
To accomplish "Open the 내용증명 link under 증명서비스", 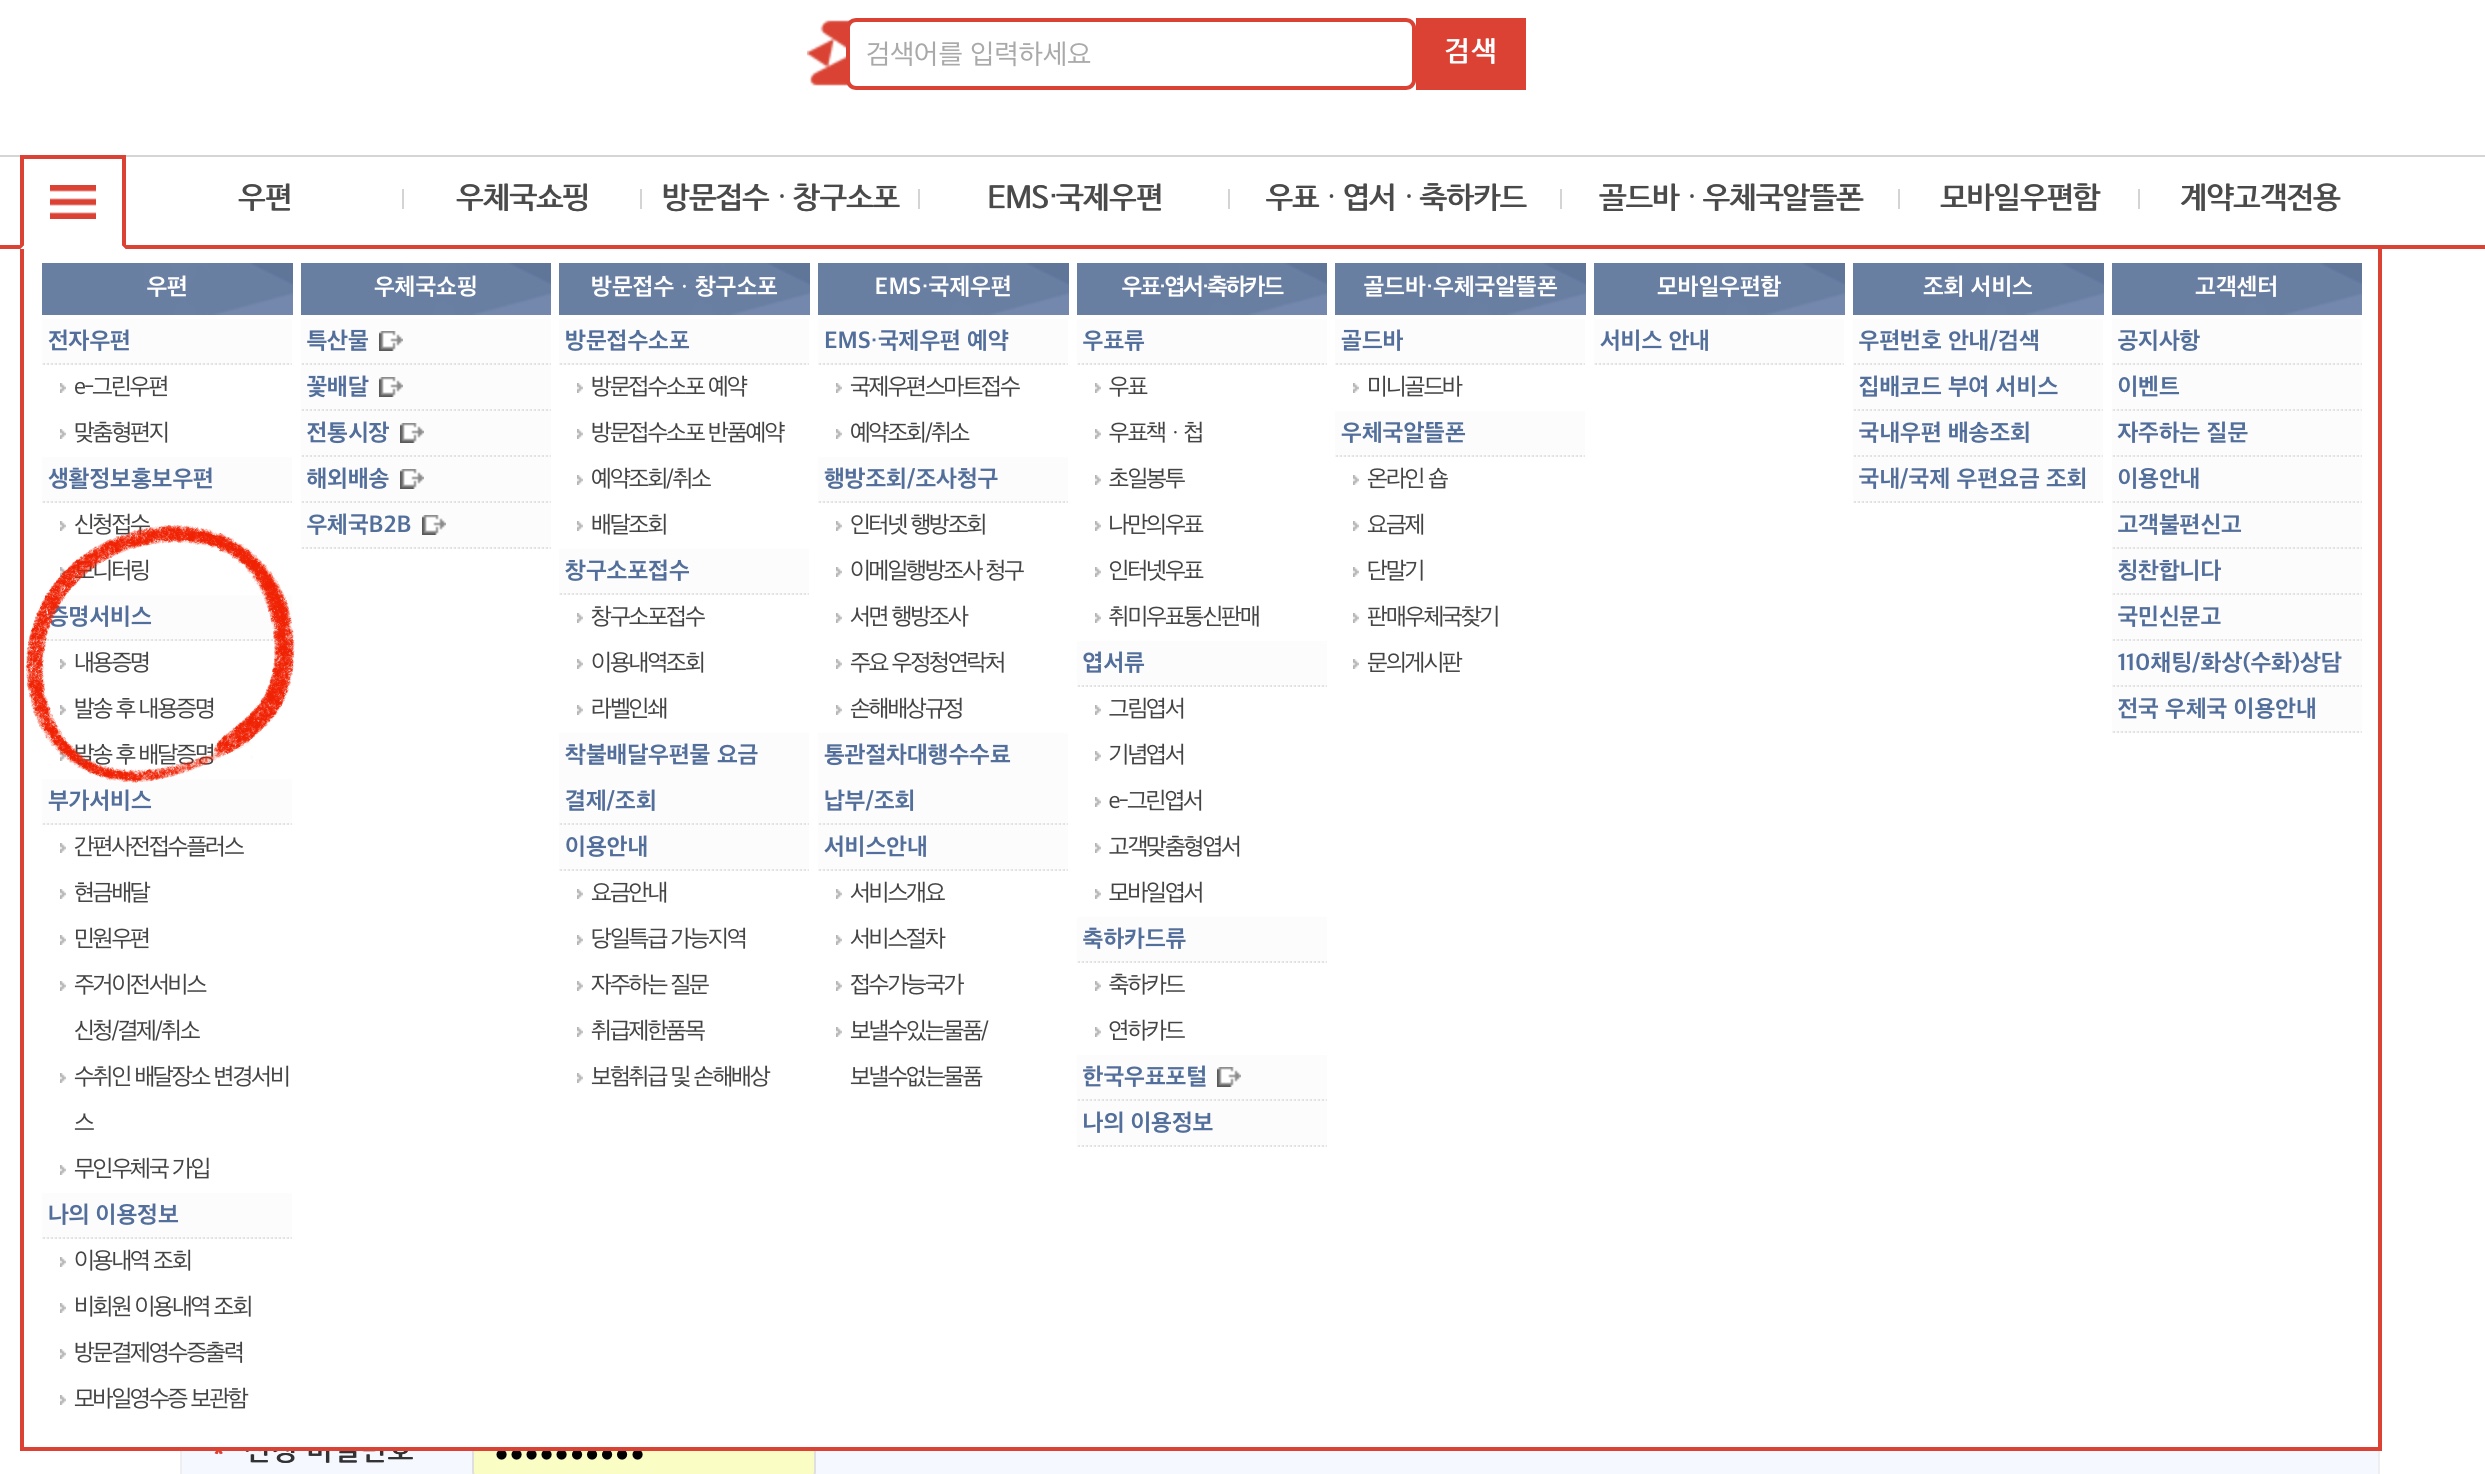I will (x=112, y=662).
